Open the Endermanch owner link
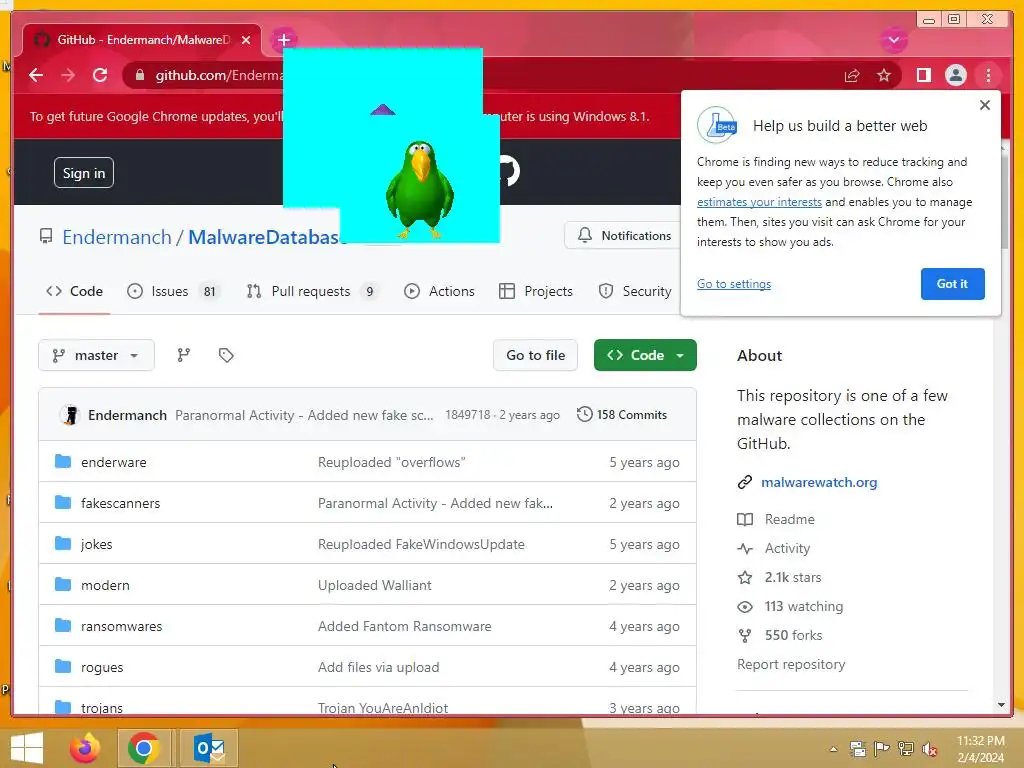The width and height of the screenshot is (1024, 768). [117, 237]
